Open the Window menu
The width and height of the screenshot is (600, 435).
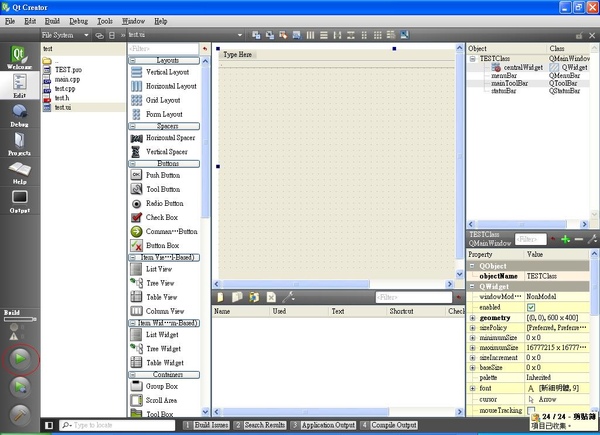point(133,21)
